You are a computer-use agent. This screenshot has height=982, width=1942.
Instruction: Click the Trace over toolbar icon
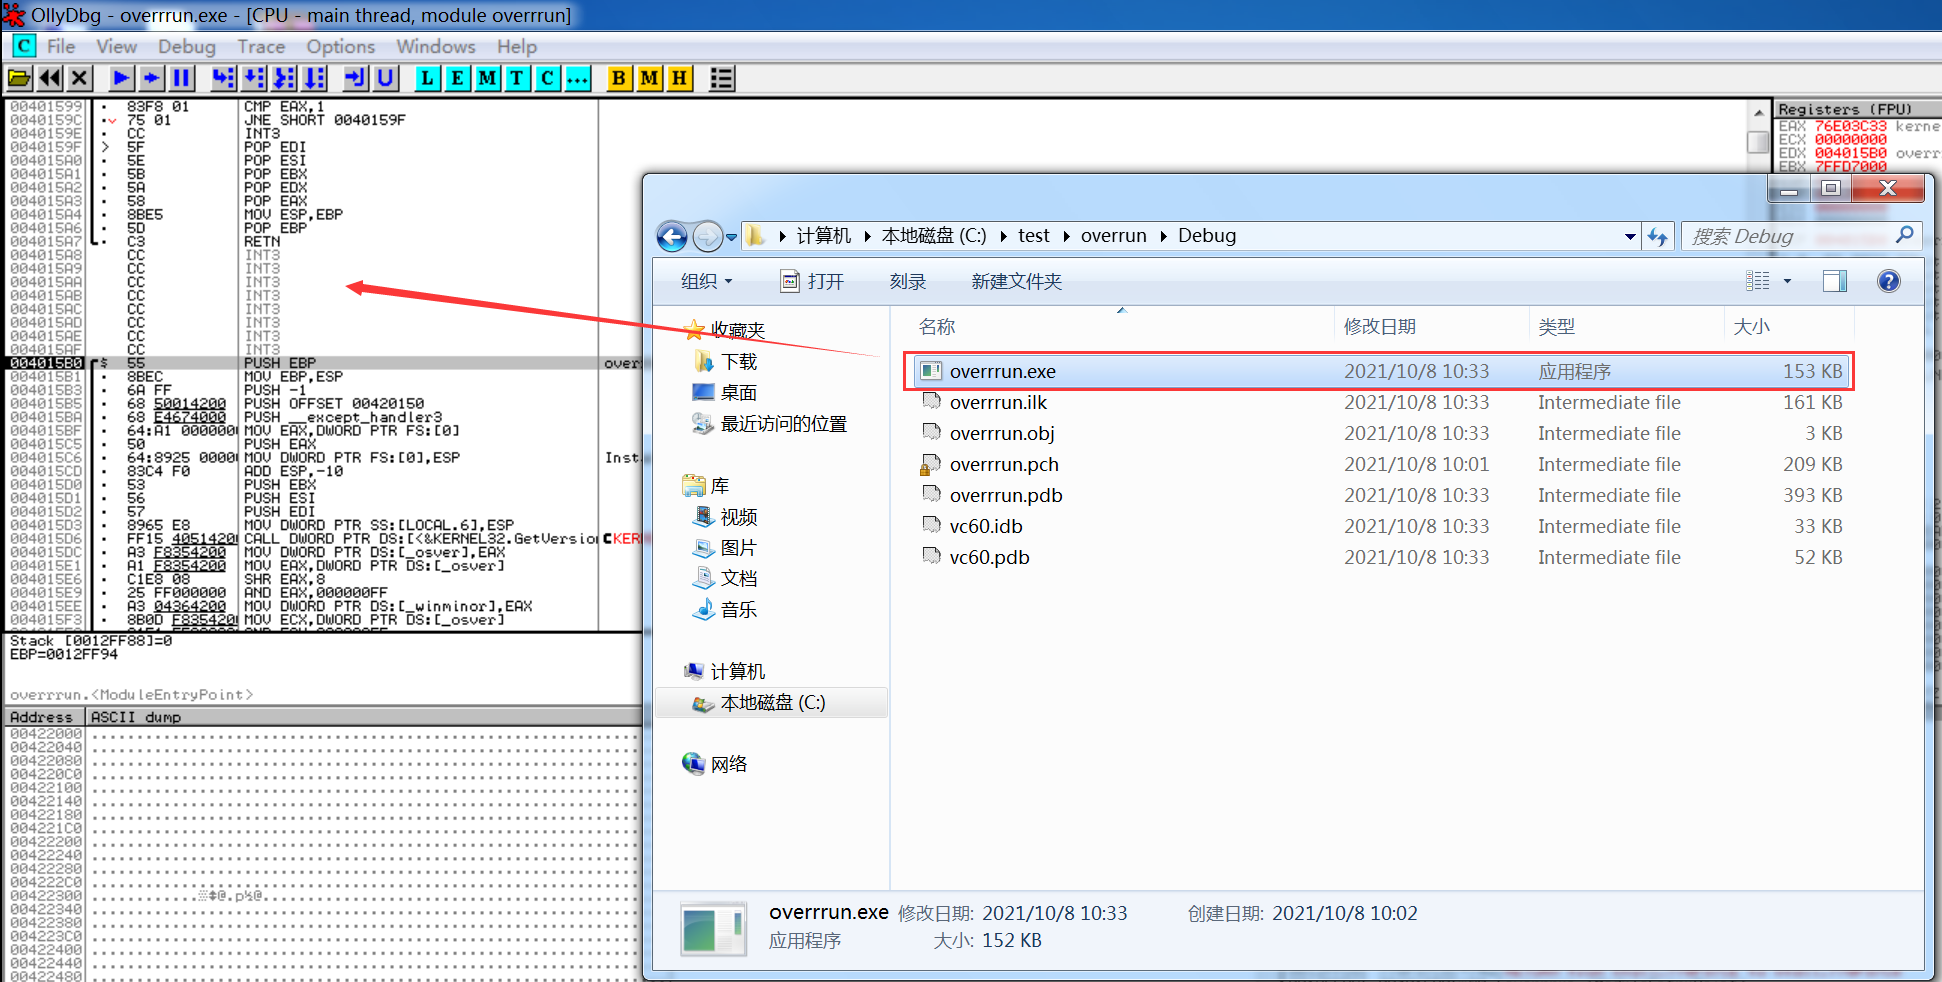click(x=314, y=78)
